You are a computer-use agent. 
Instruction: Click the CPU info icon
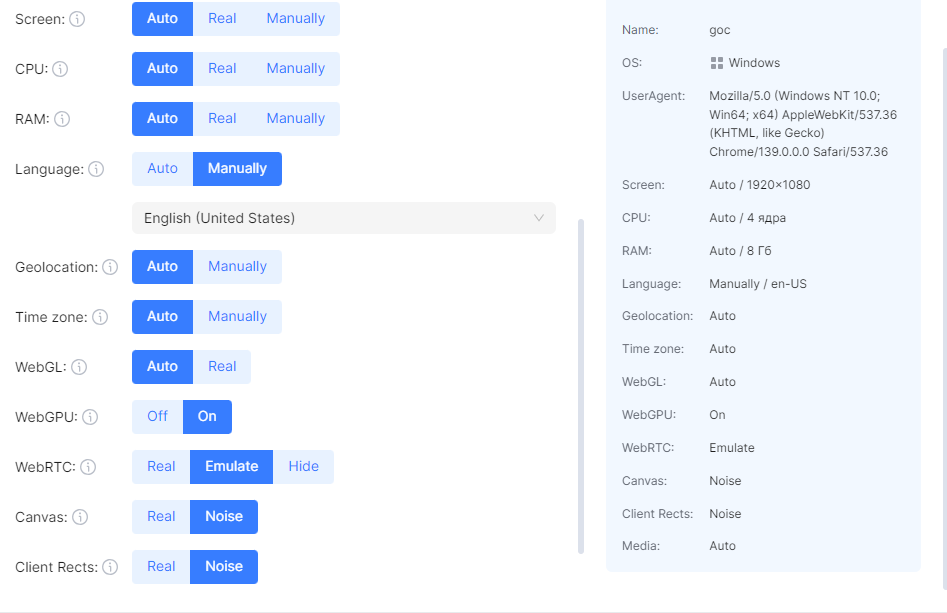pos(60,69)
